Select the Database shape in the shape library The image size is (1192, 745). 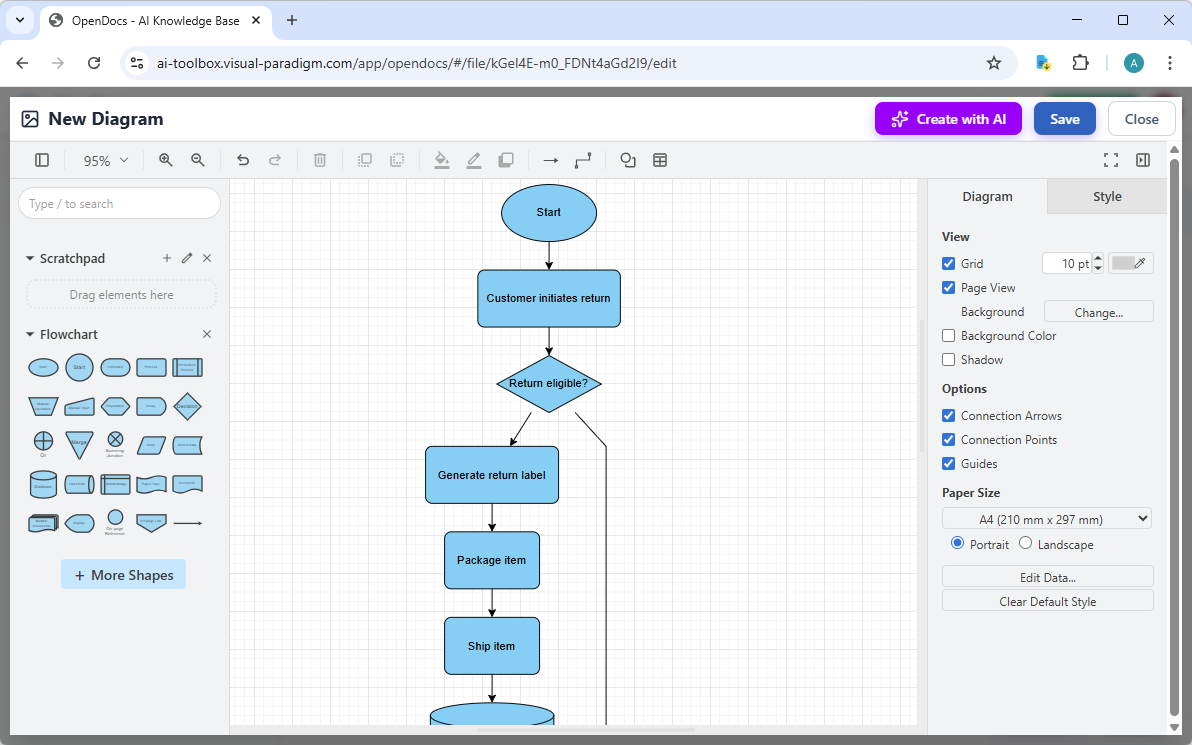43,484
